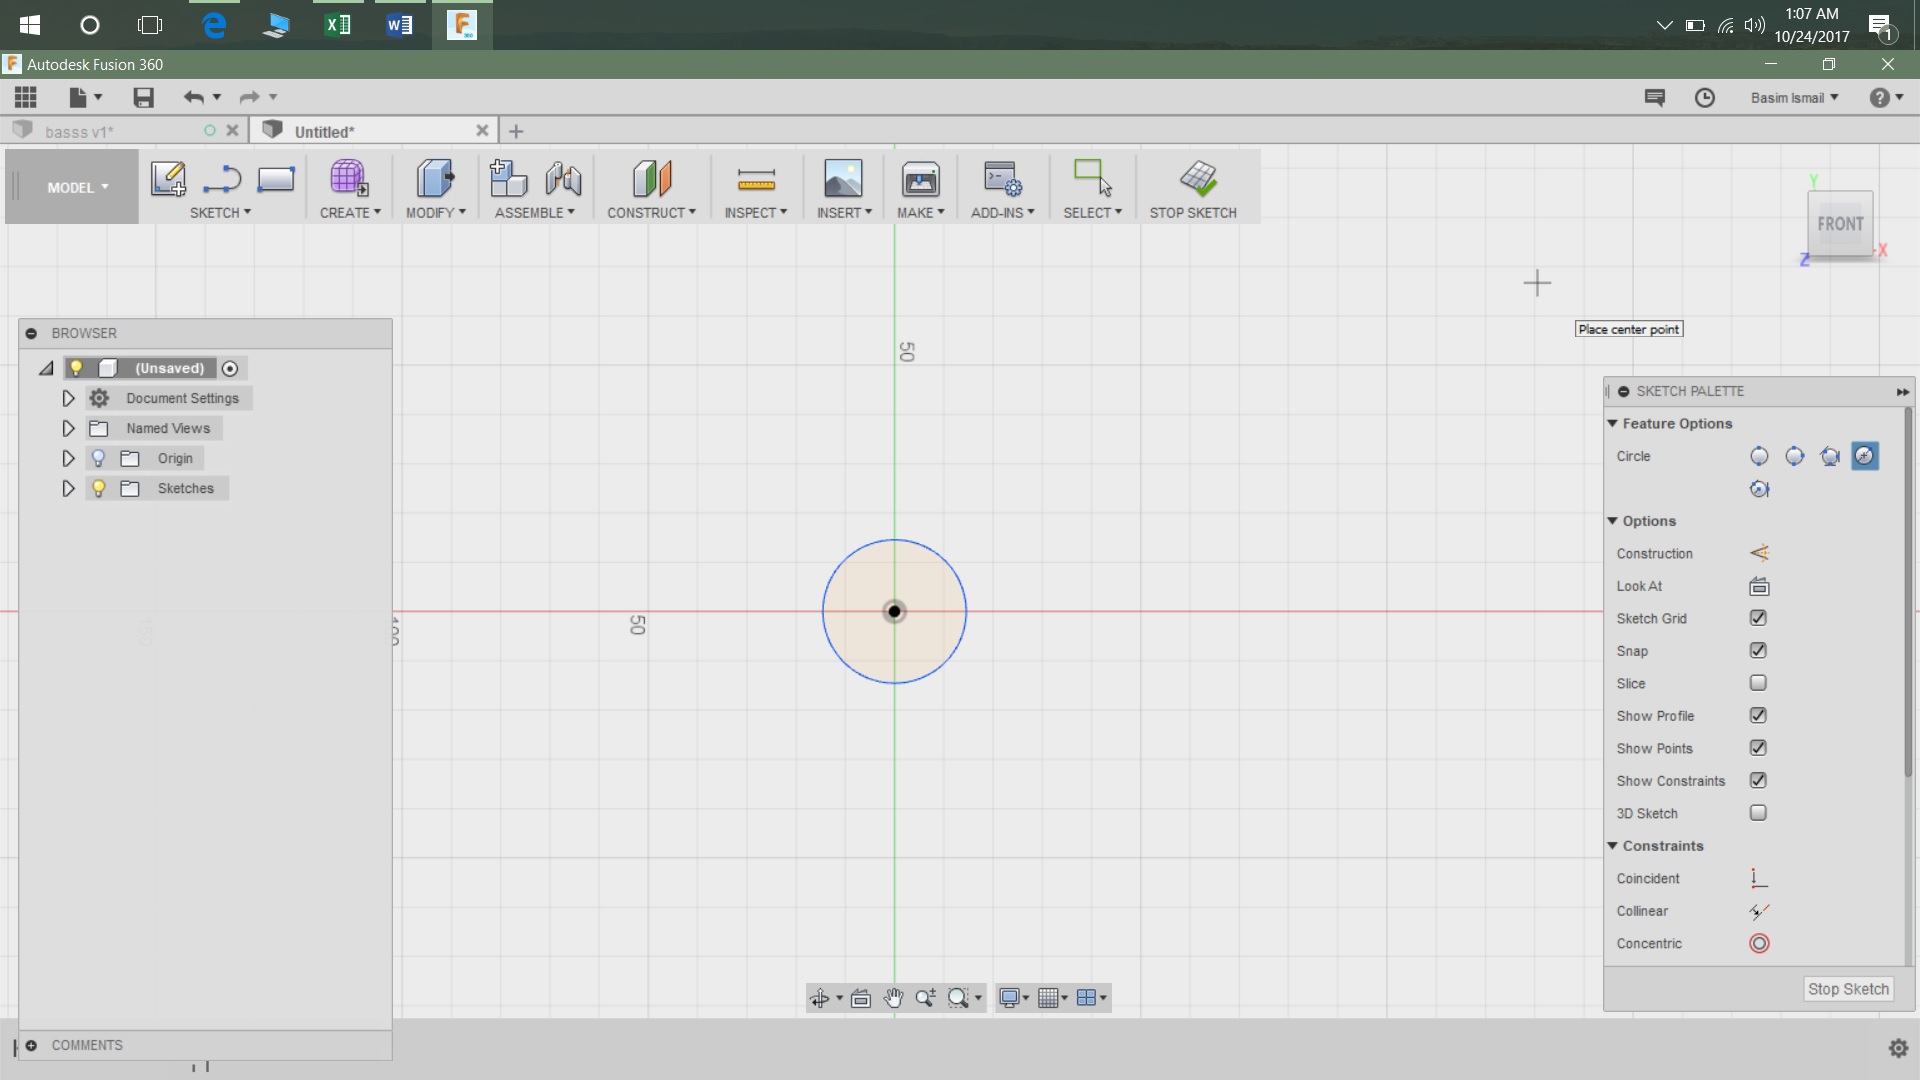The image size is (1920, 1080).
Task: Click the Look At icon in palette
Action: pyautogui.click(x=1759, y=586)
